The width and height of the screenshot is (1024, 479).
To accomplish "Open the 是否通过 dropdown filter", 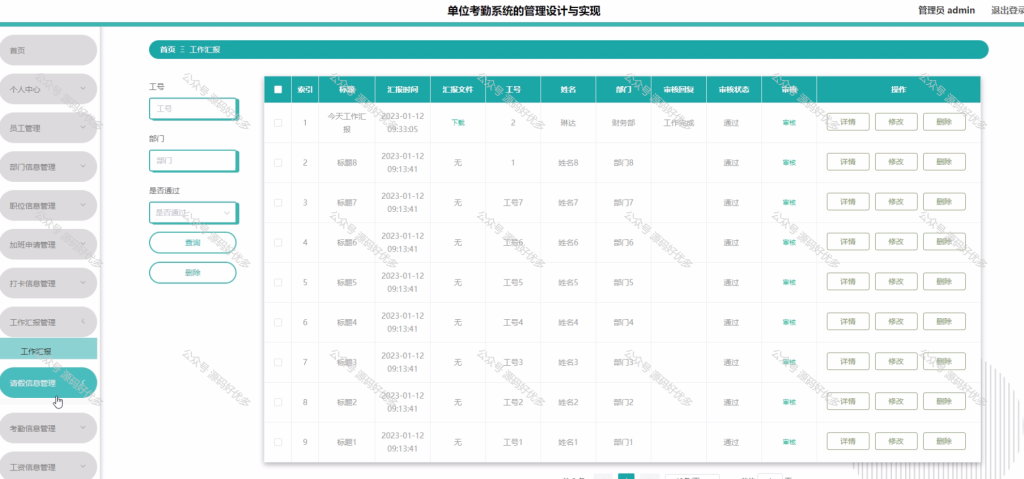I will (193, 212).
